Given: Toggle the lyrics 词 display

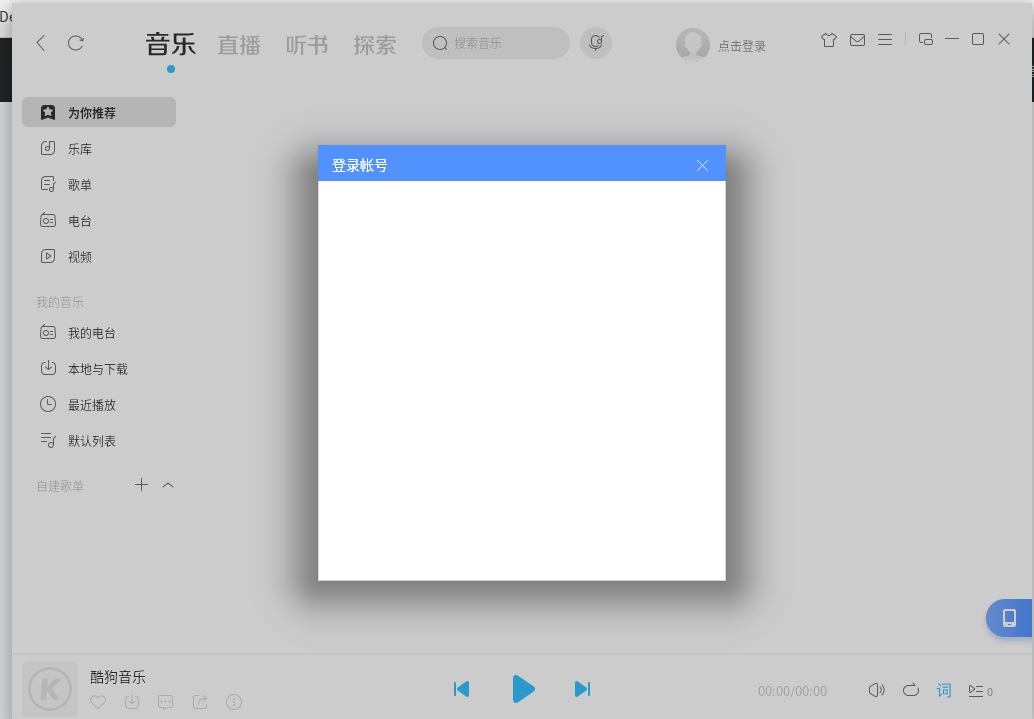Looking at the screenshot, I should tap(944, 690).
